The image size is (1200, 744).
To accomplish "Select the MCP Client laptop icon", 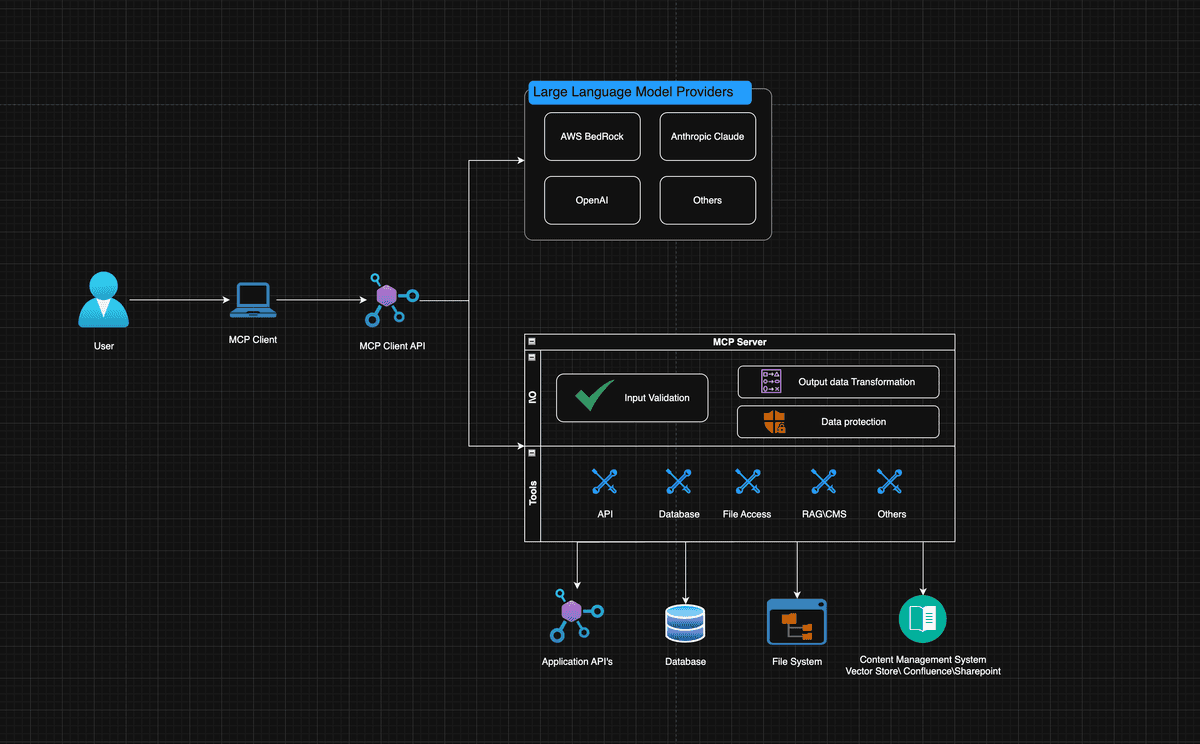I will coord(252,299).
